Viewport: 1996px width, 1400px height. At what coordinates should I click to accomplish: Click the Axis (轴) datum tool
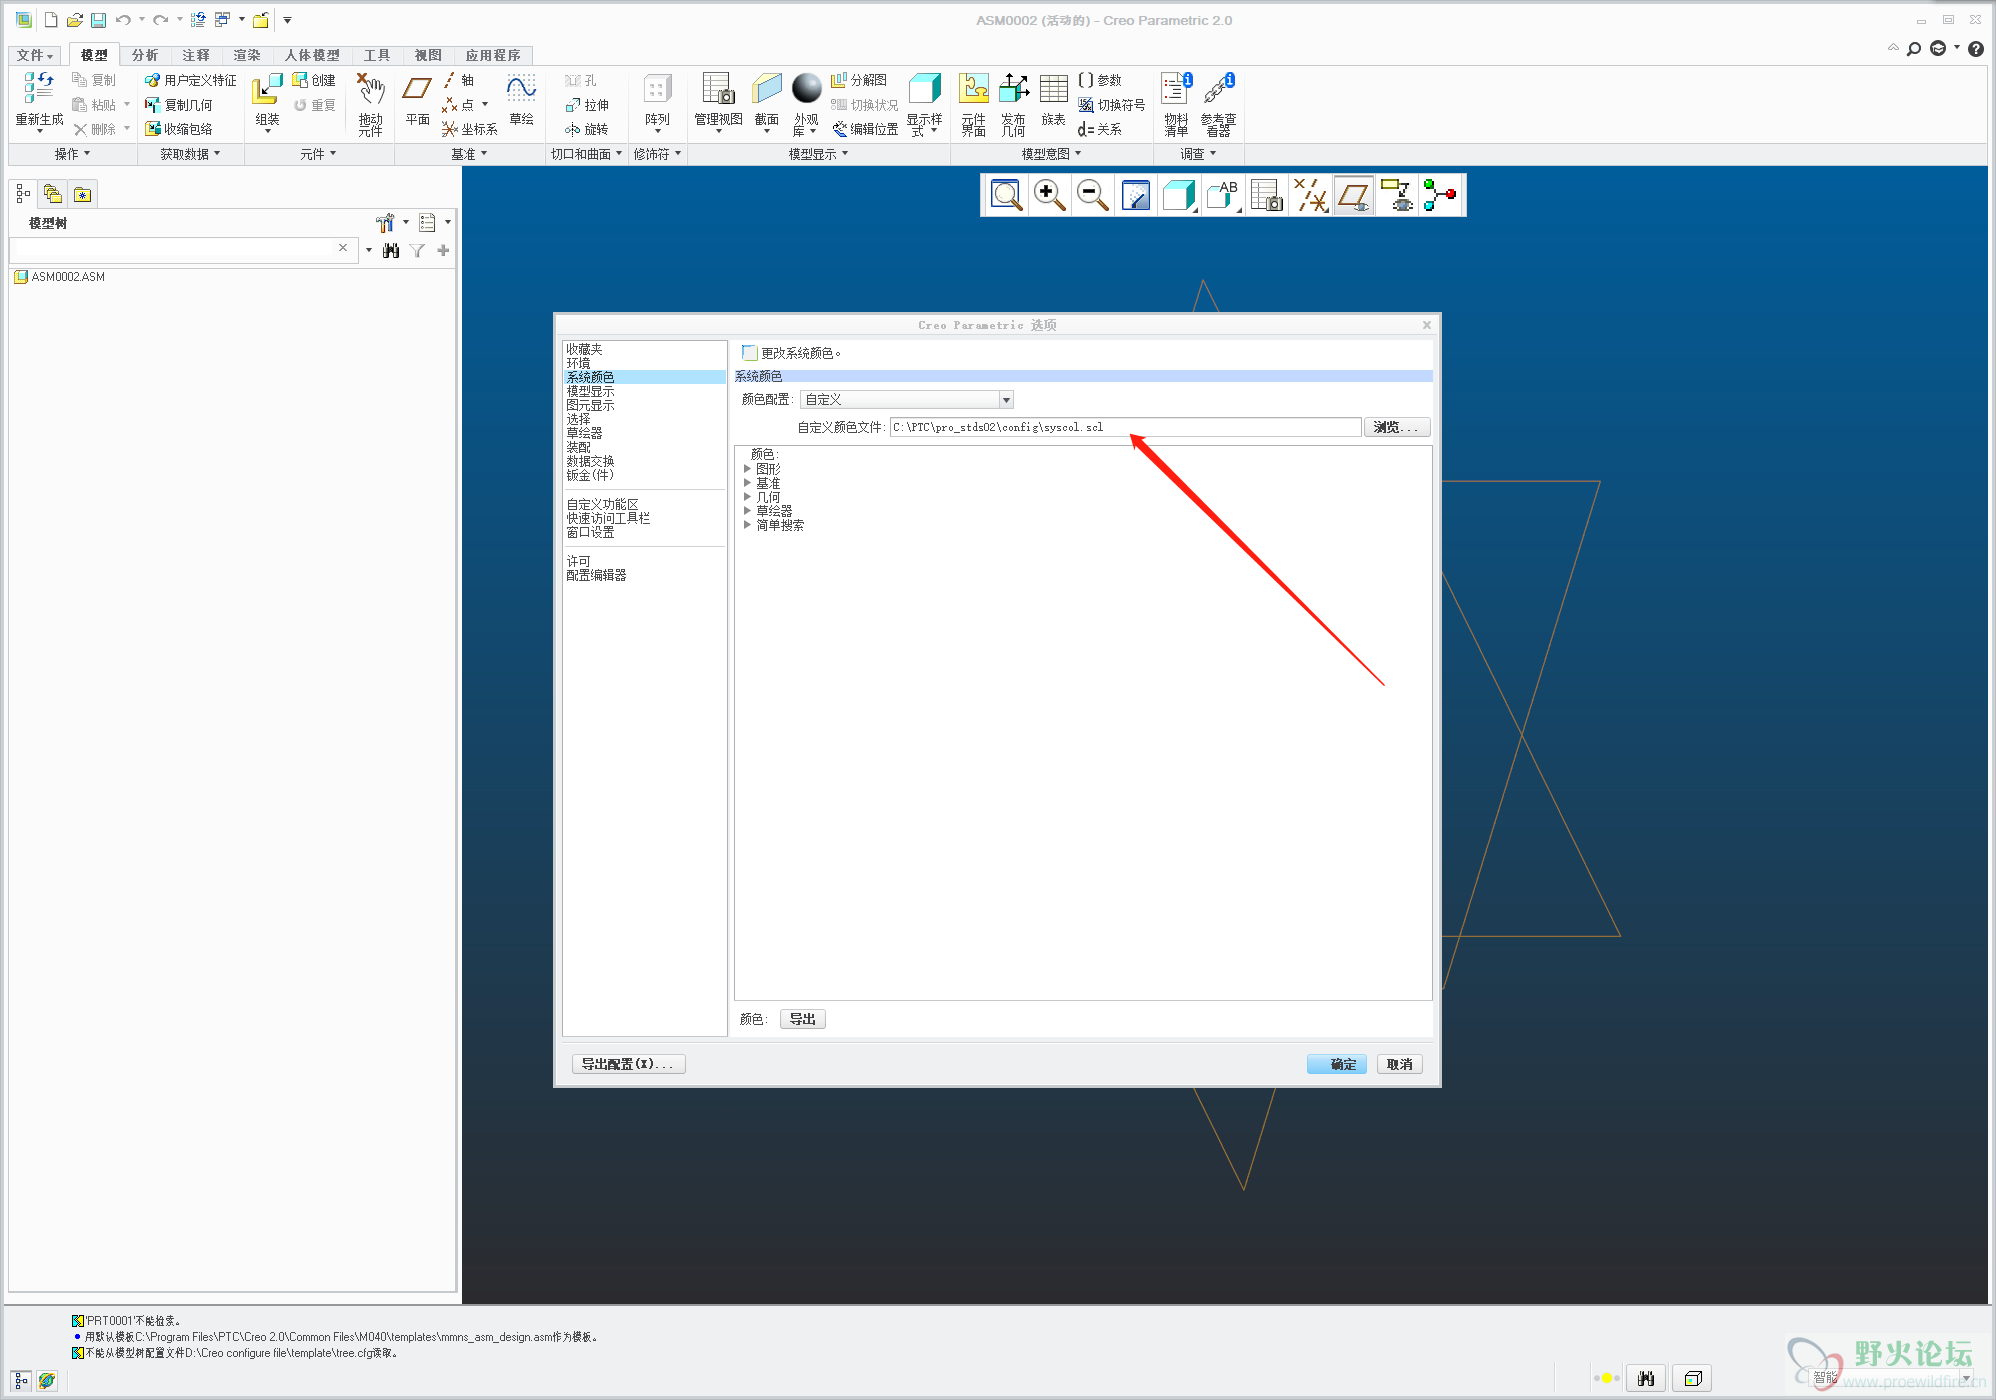pyautogui.click(x=459, y=80)
